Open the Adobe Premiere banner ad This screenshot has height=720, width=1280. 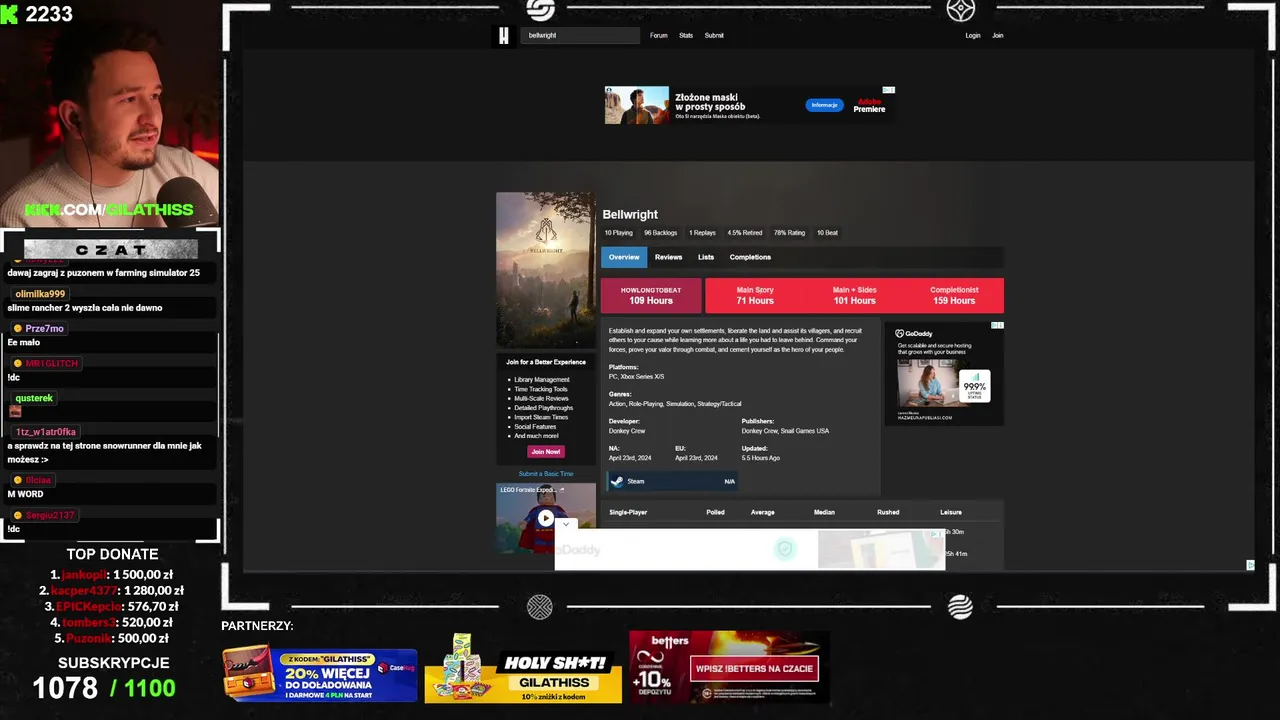pyautogui.click(x=750, y=105)
